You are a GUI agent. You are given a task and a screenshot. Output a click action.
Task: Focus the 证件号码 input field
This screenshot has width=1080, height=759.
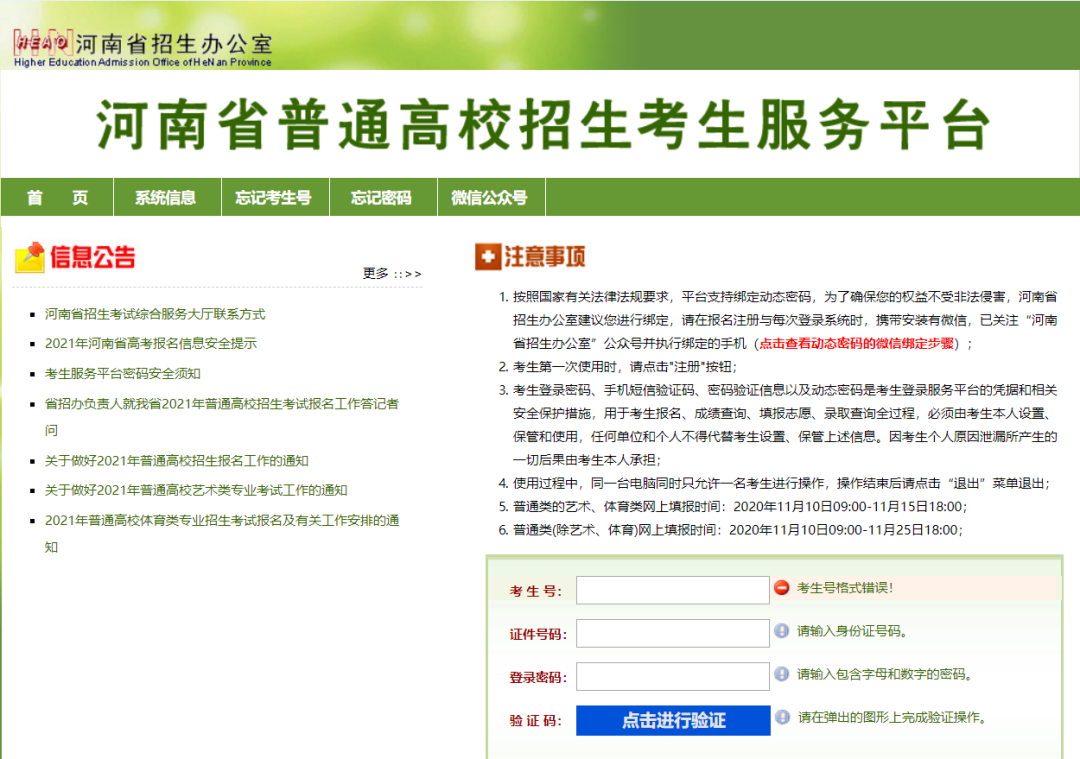pos(672,633)
